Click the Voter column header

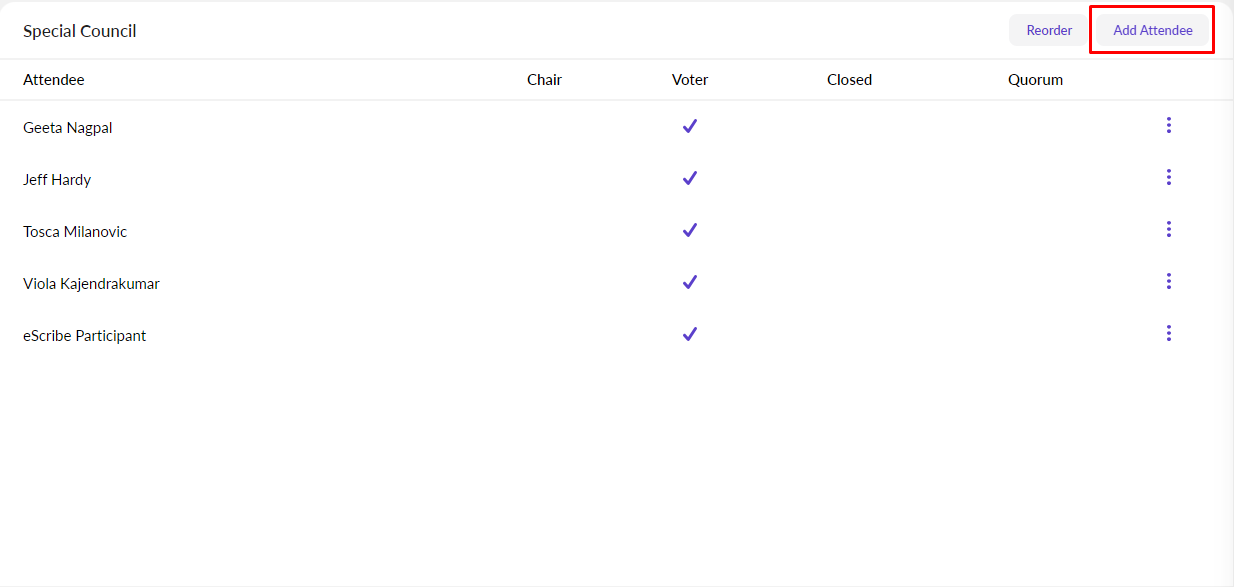(690, 80)
